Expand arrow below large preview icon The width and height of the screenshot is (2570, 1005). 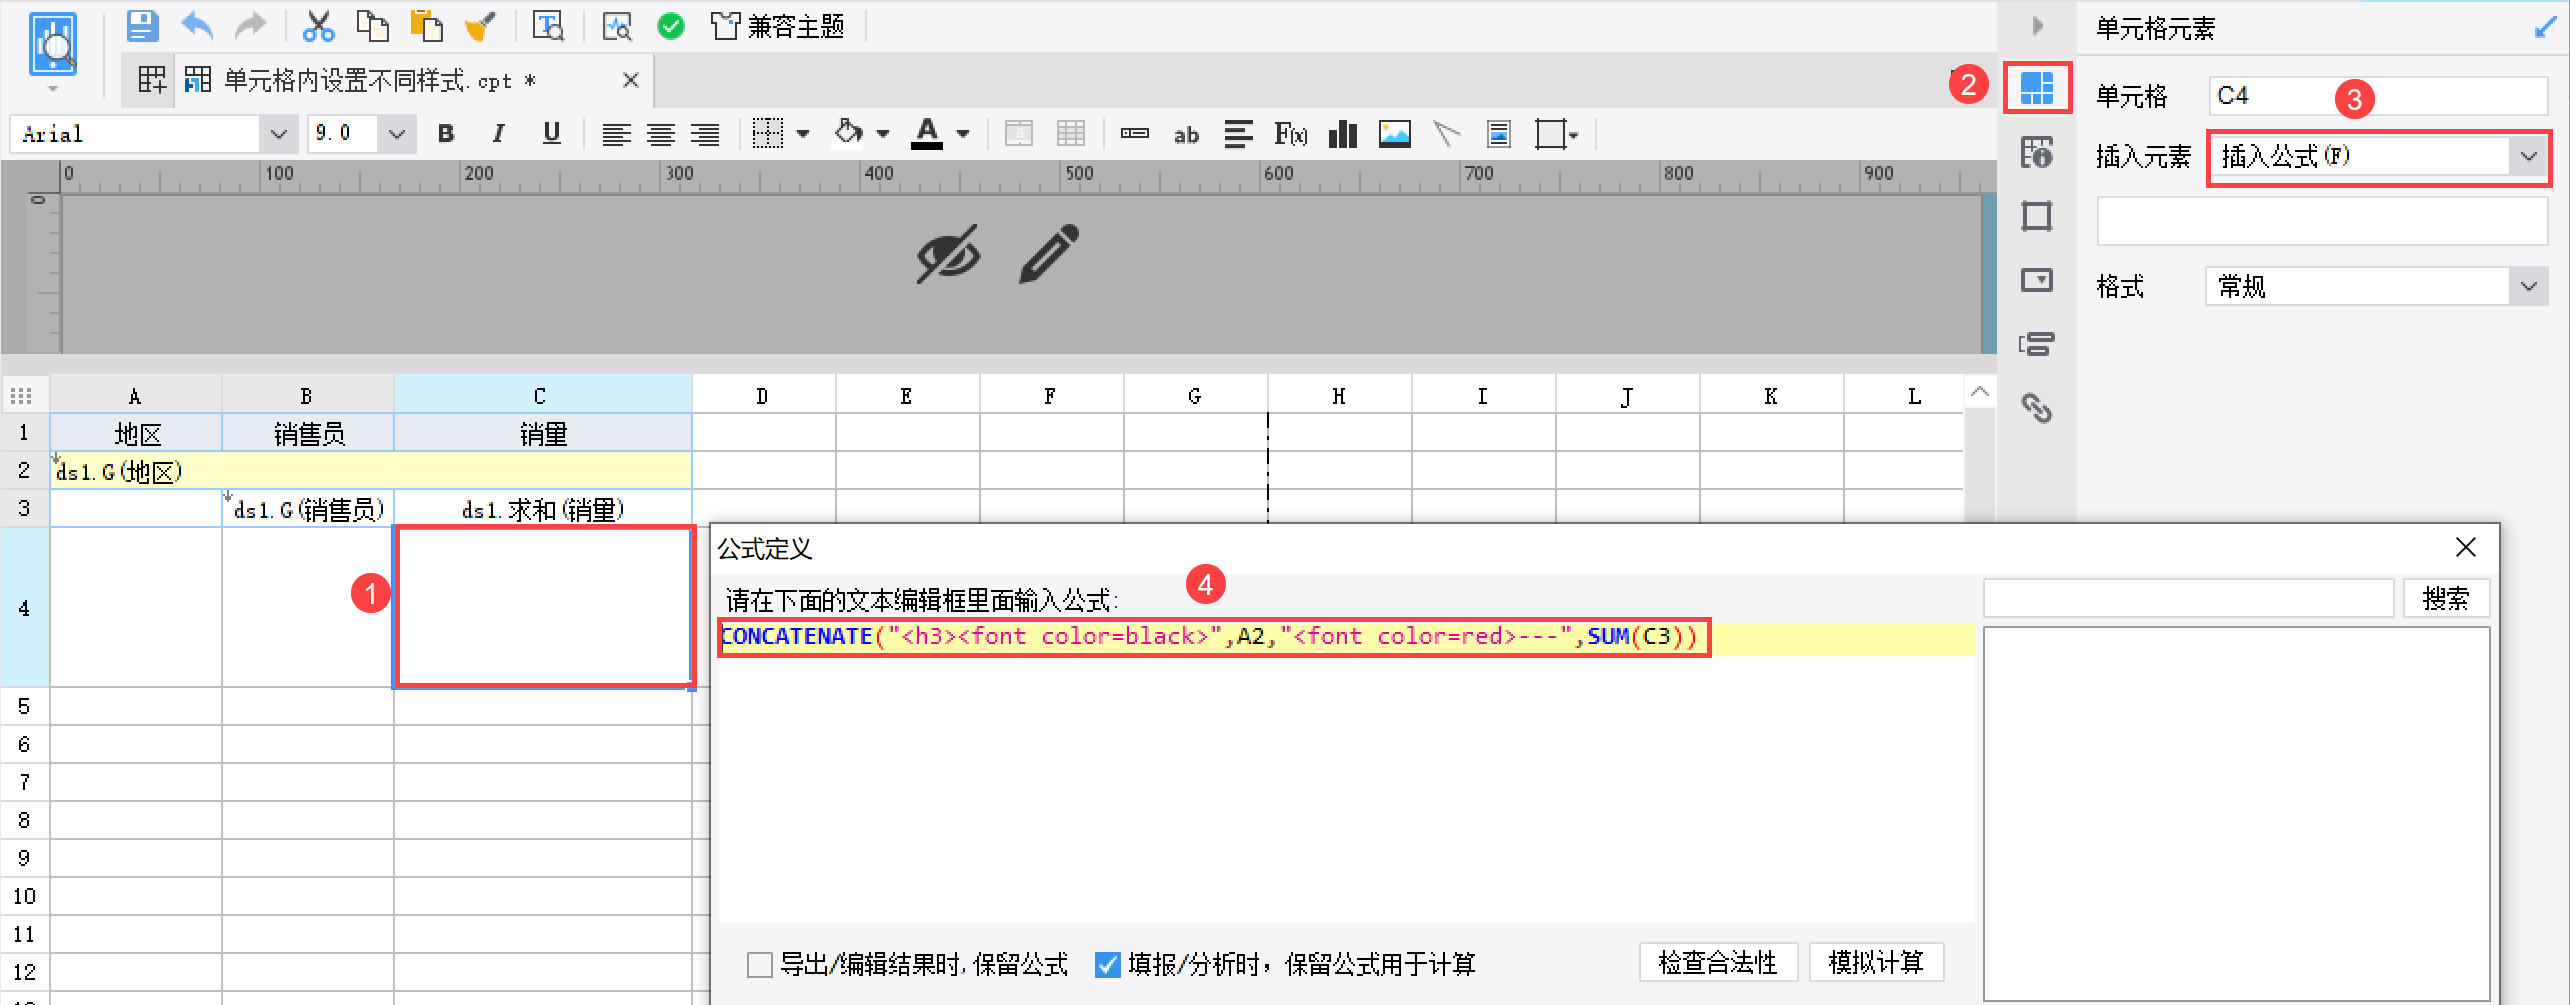click(53, 89)
